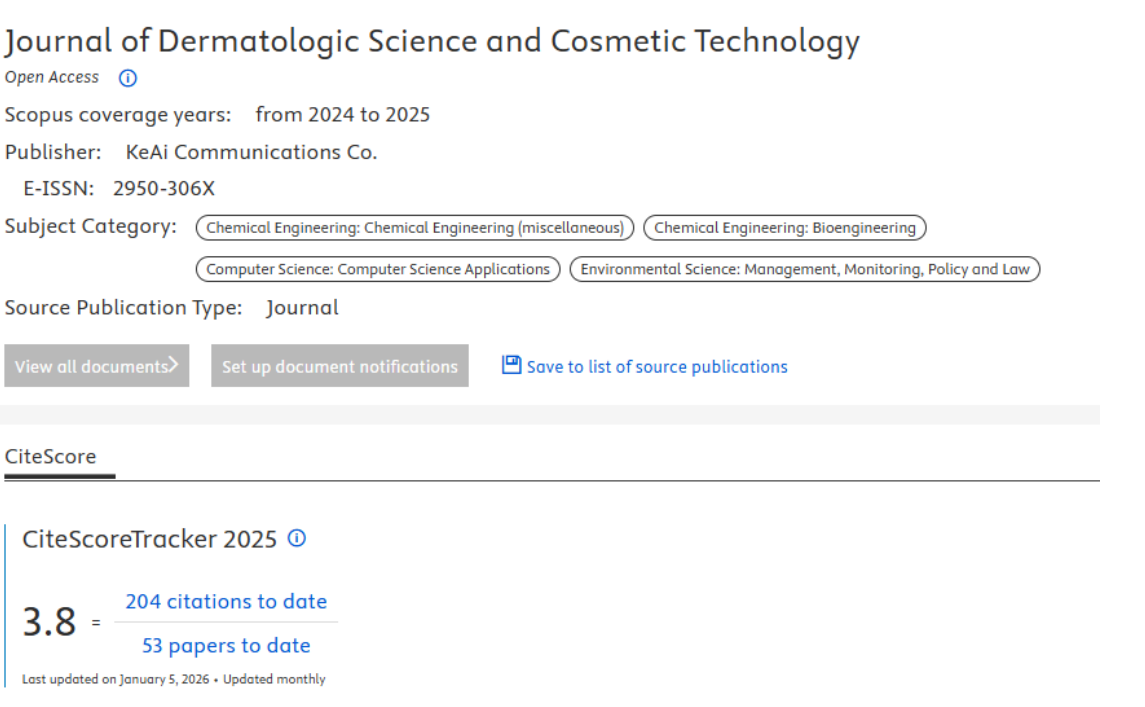Click the info icon beside Open Access
This screenshot has height=707, width=1145.
(127, 78)
